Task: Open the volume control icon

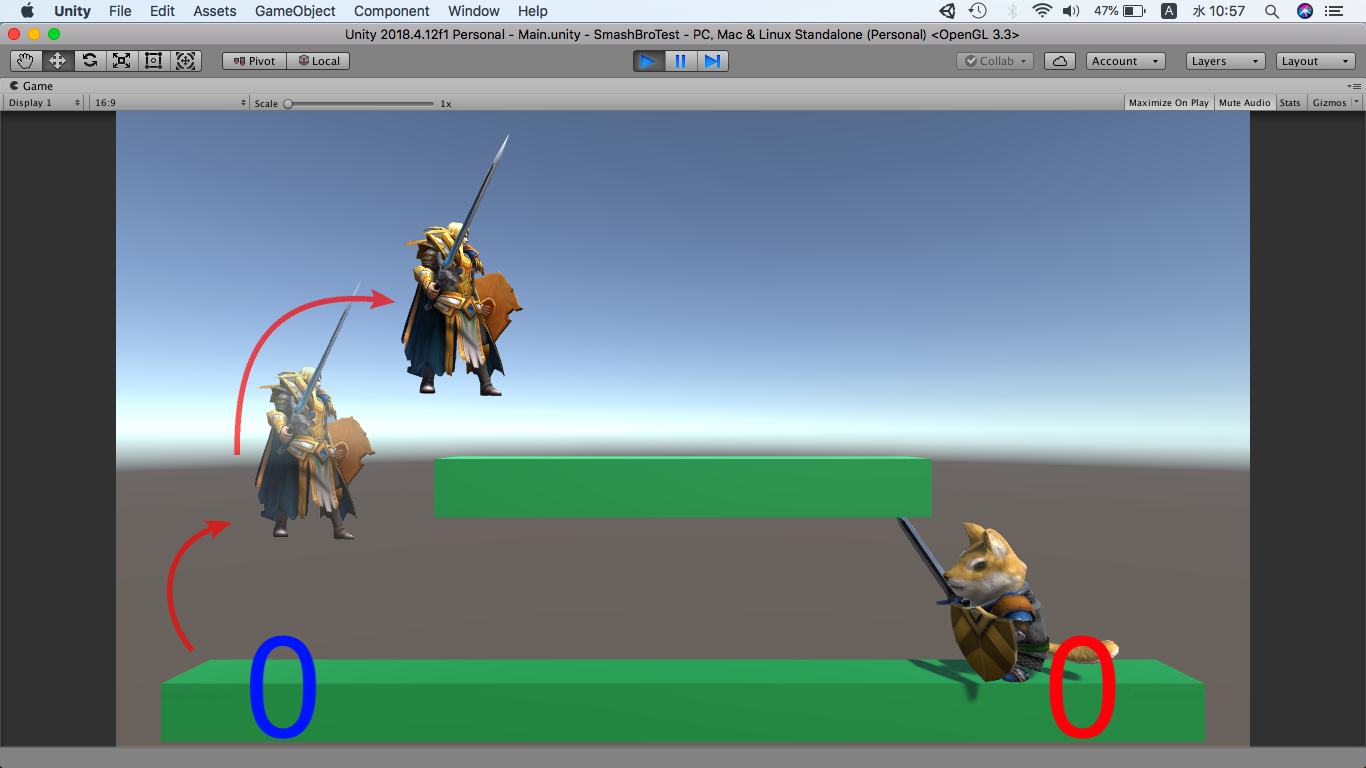Action: [1071, 11]
